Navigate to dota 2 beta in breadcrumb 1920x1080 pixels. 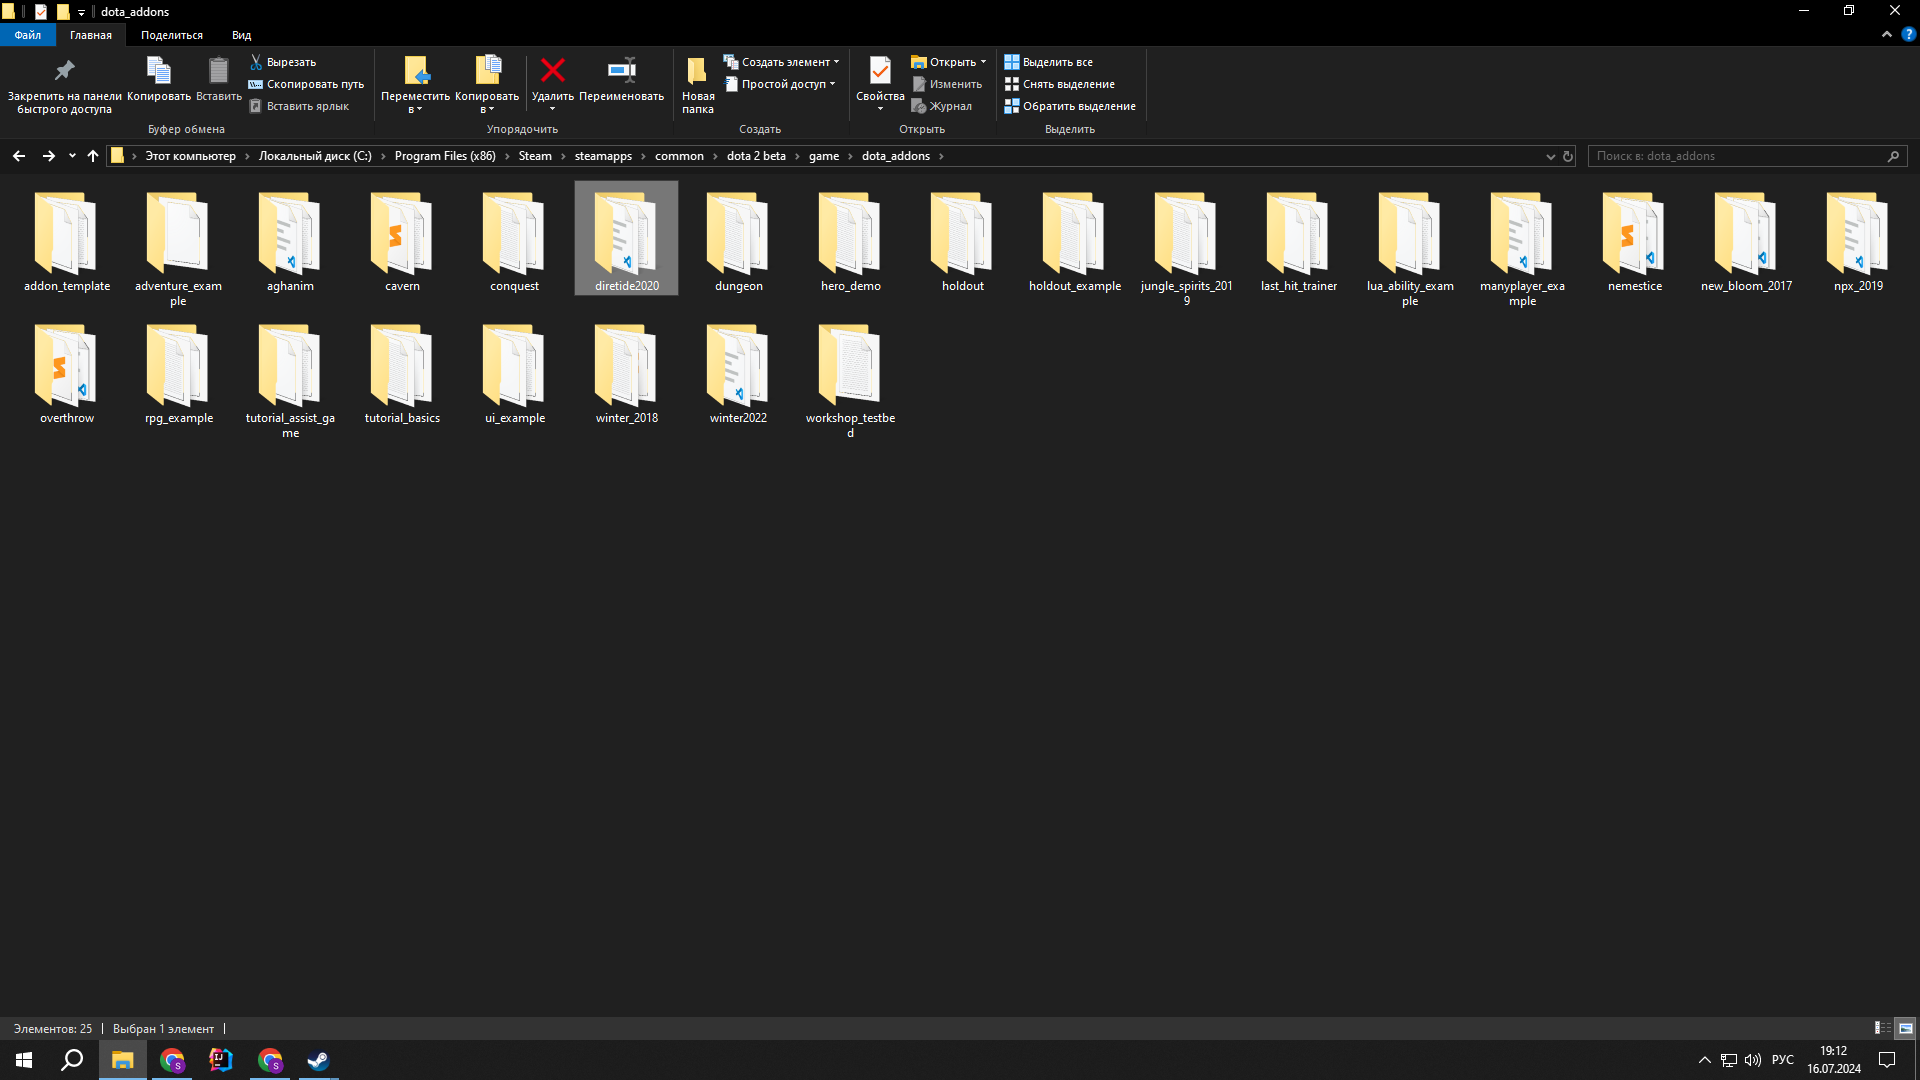pos(756,156)
